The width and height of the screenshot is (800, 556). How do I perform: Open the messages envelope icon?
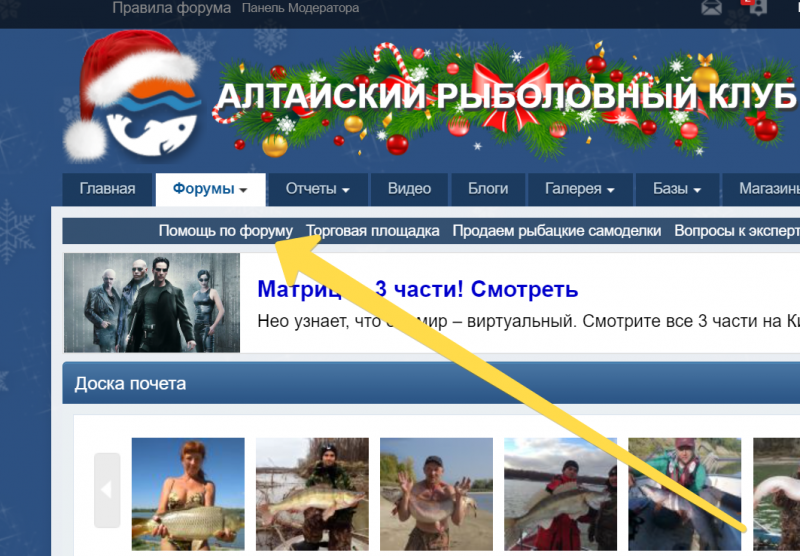[x=711, y=8]
